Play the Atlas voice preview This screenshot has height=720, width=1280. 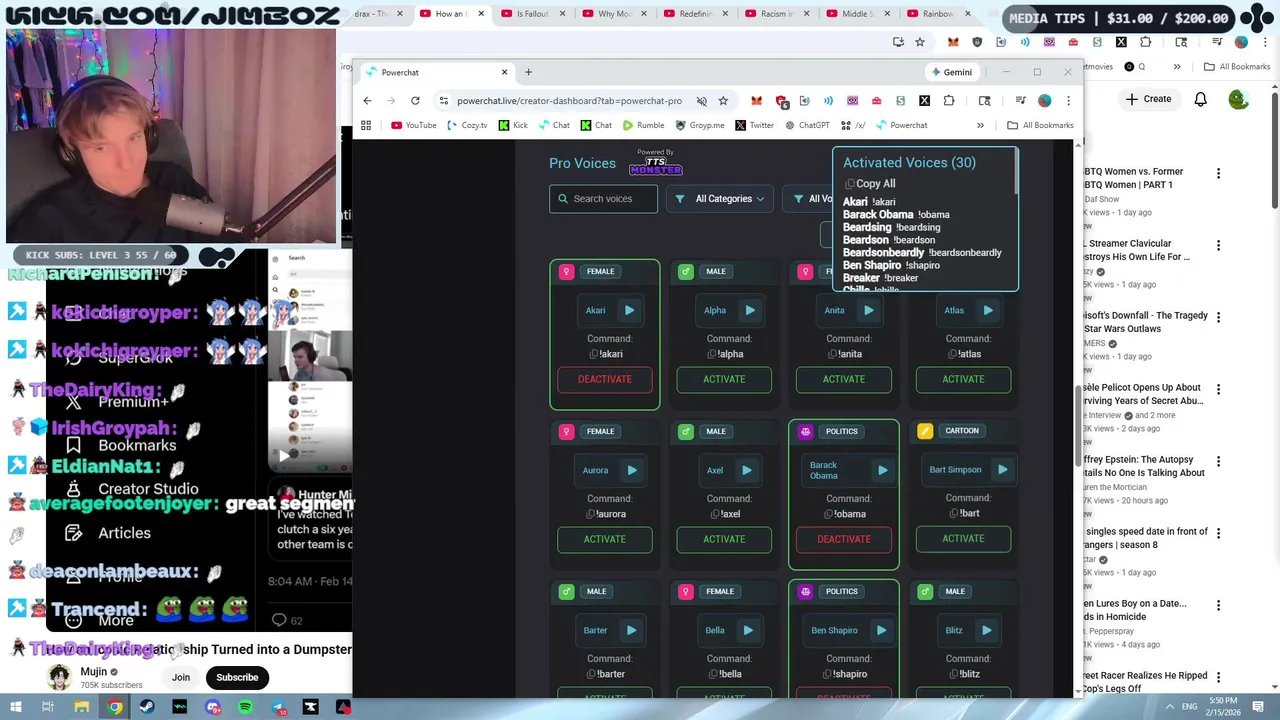click(987, 310)
